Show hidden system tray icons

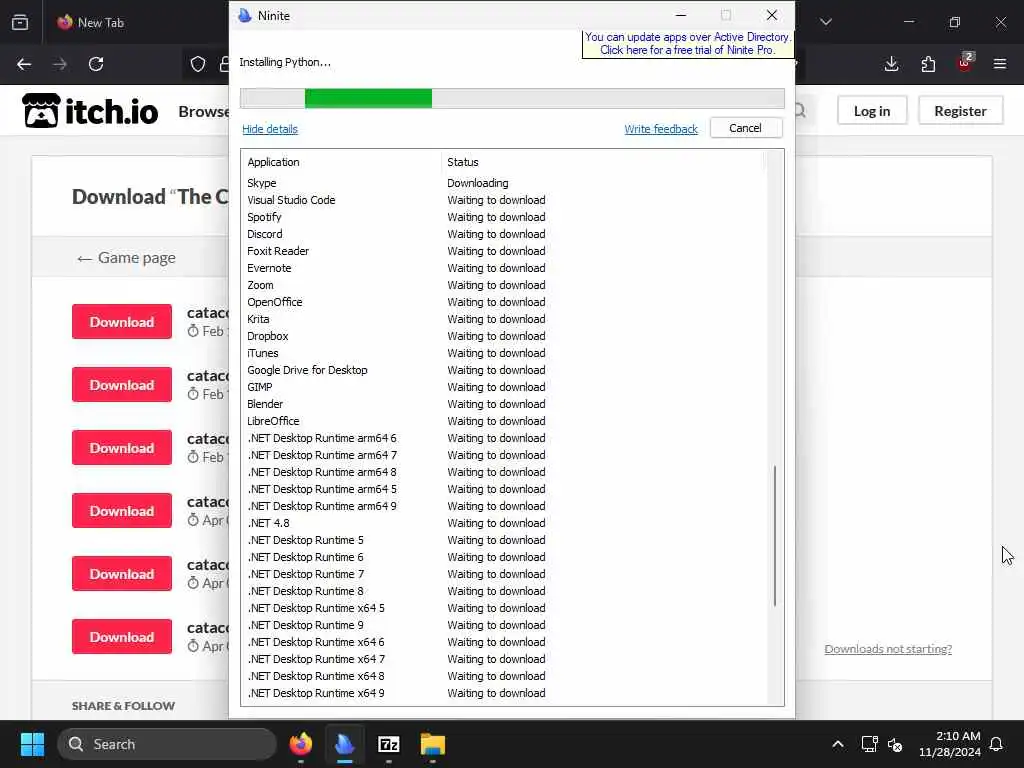click(838, 744)
